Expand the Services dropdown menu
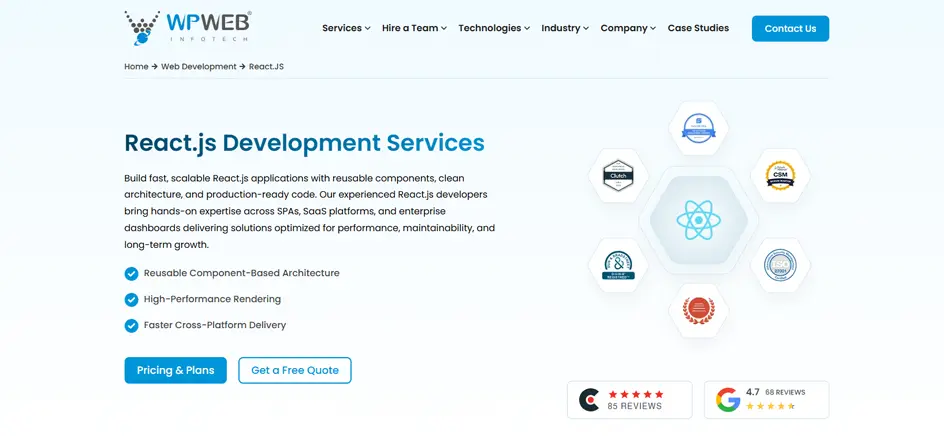This screenshot has width=944, height=436. click(346, 28)
